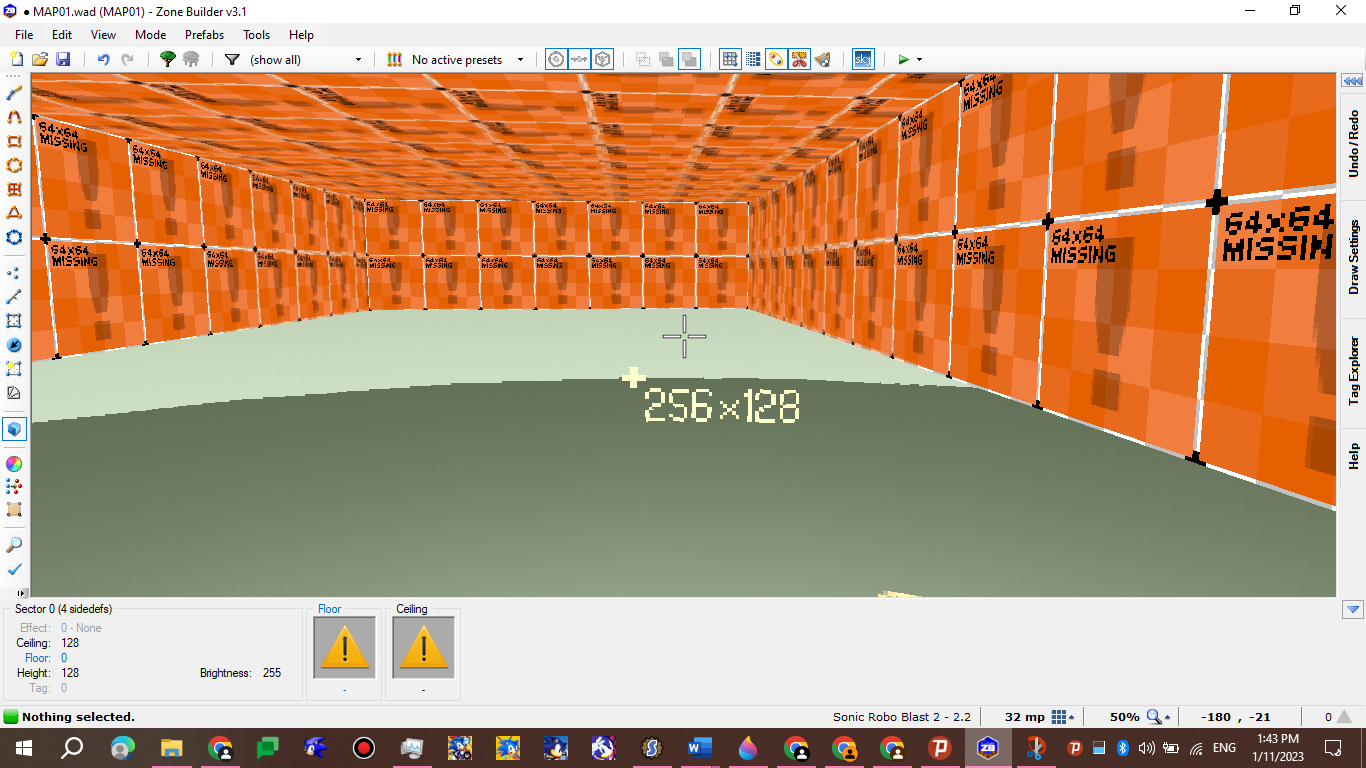This screenshot has width=1366, height=768.
Task: Toggle the cube-outline toolbar button
Action: [603, 59]
